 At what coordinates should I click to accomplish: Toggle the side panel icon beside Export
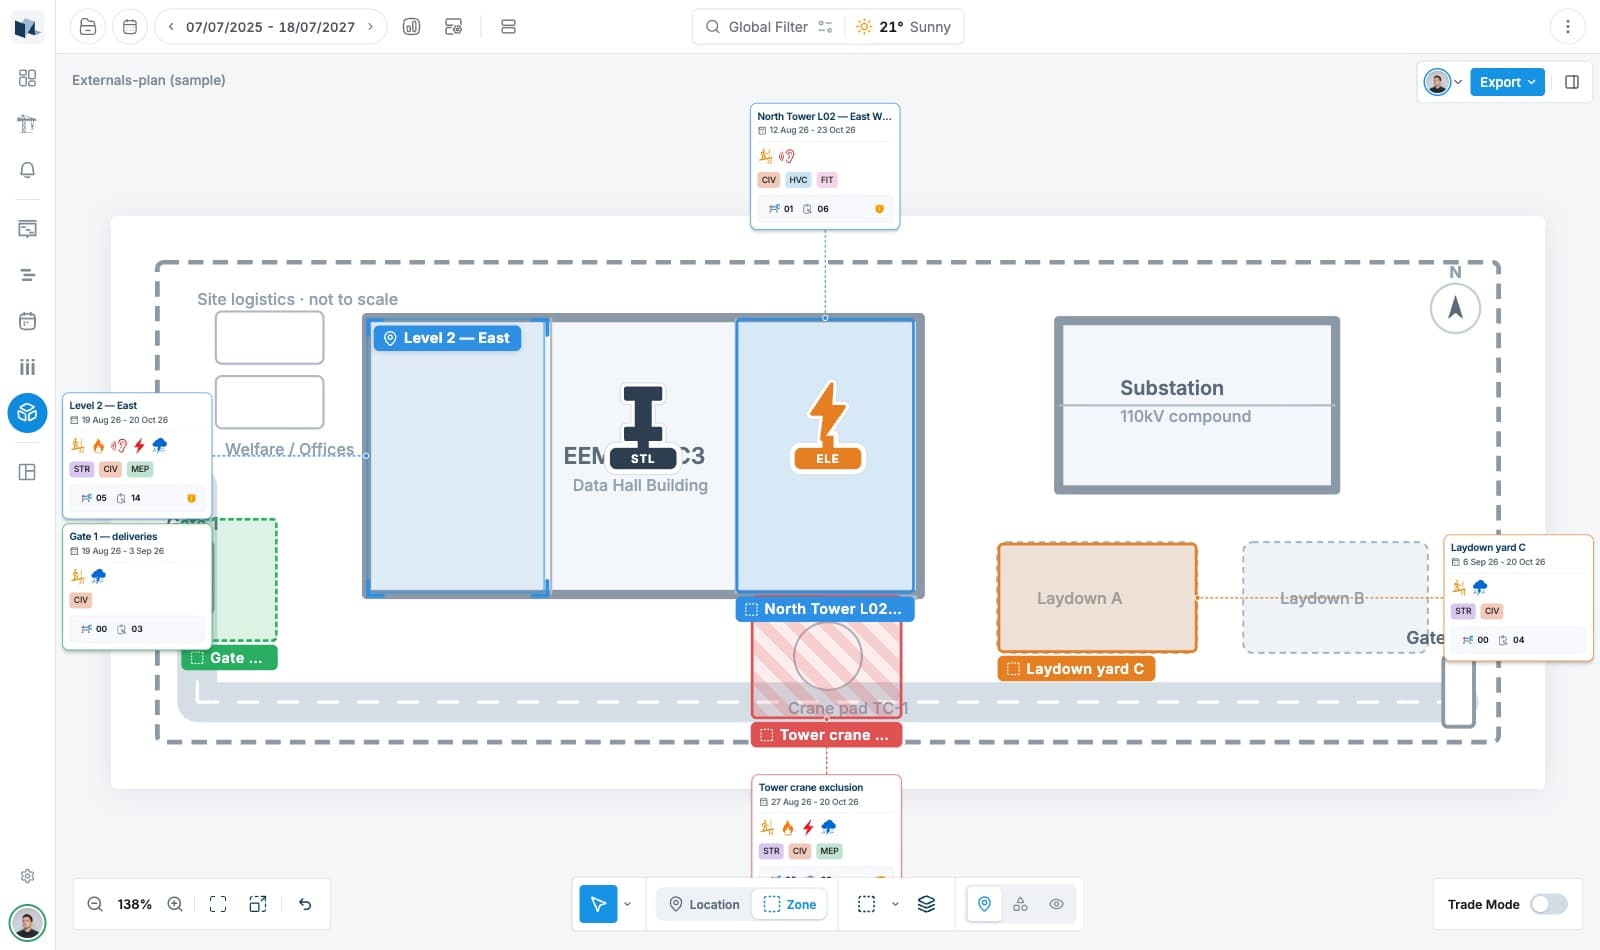1572,82
